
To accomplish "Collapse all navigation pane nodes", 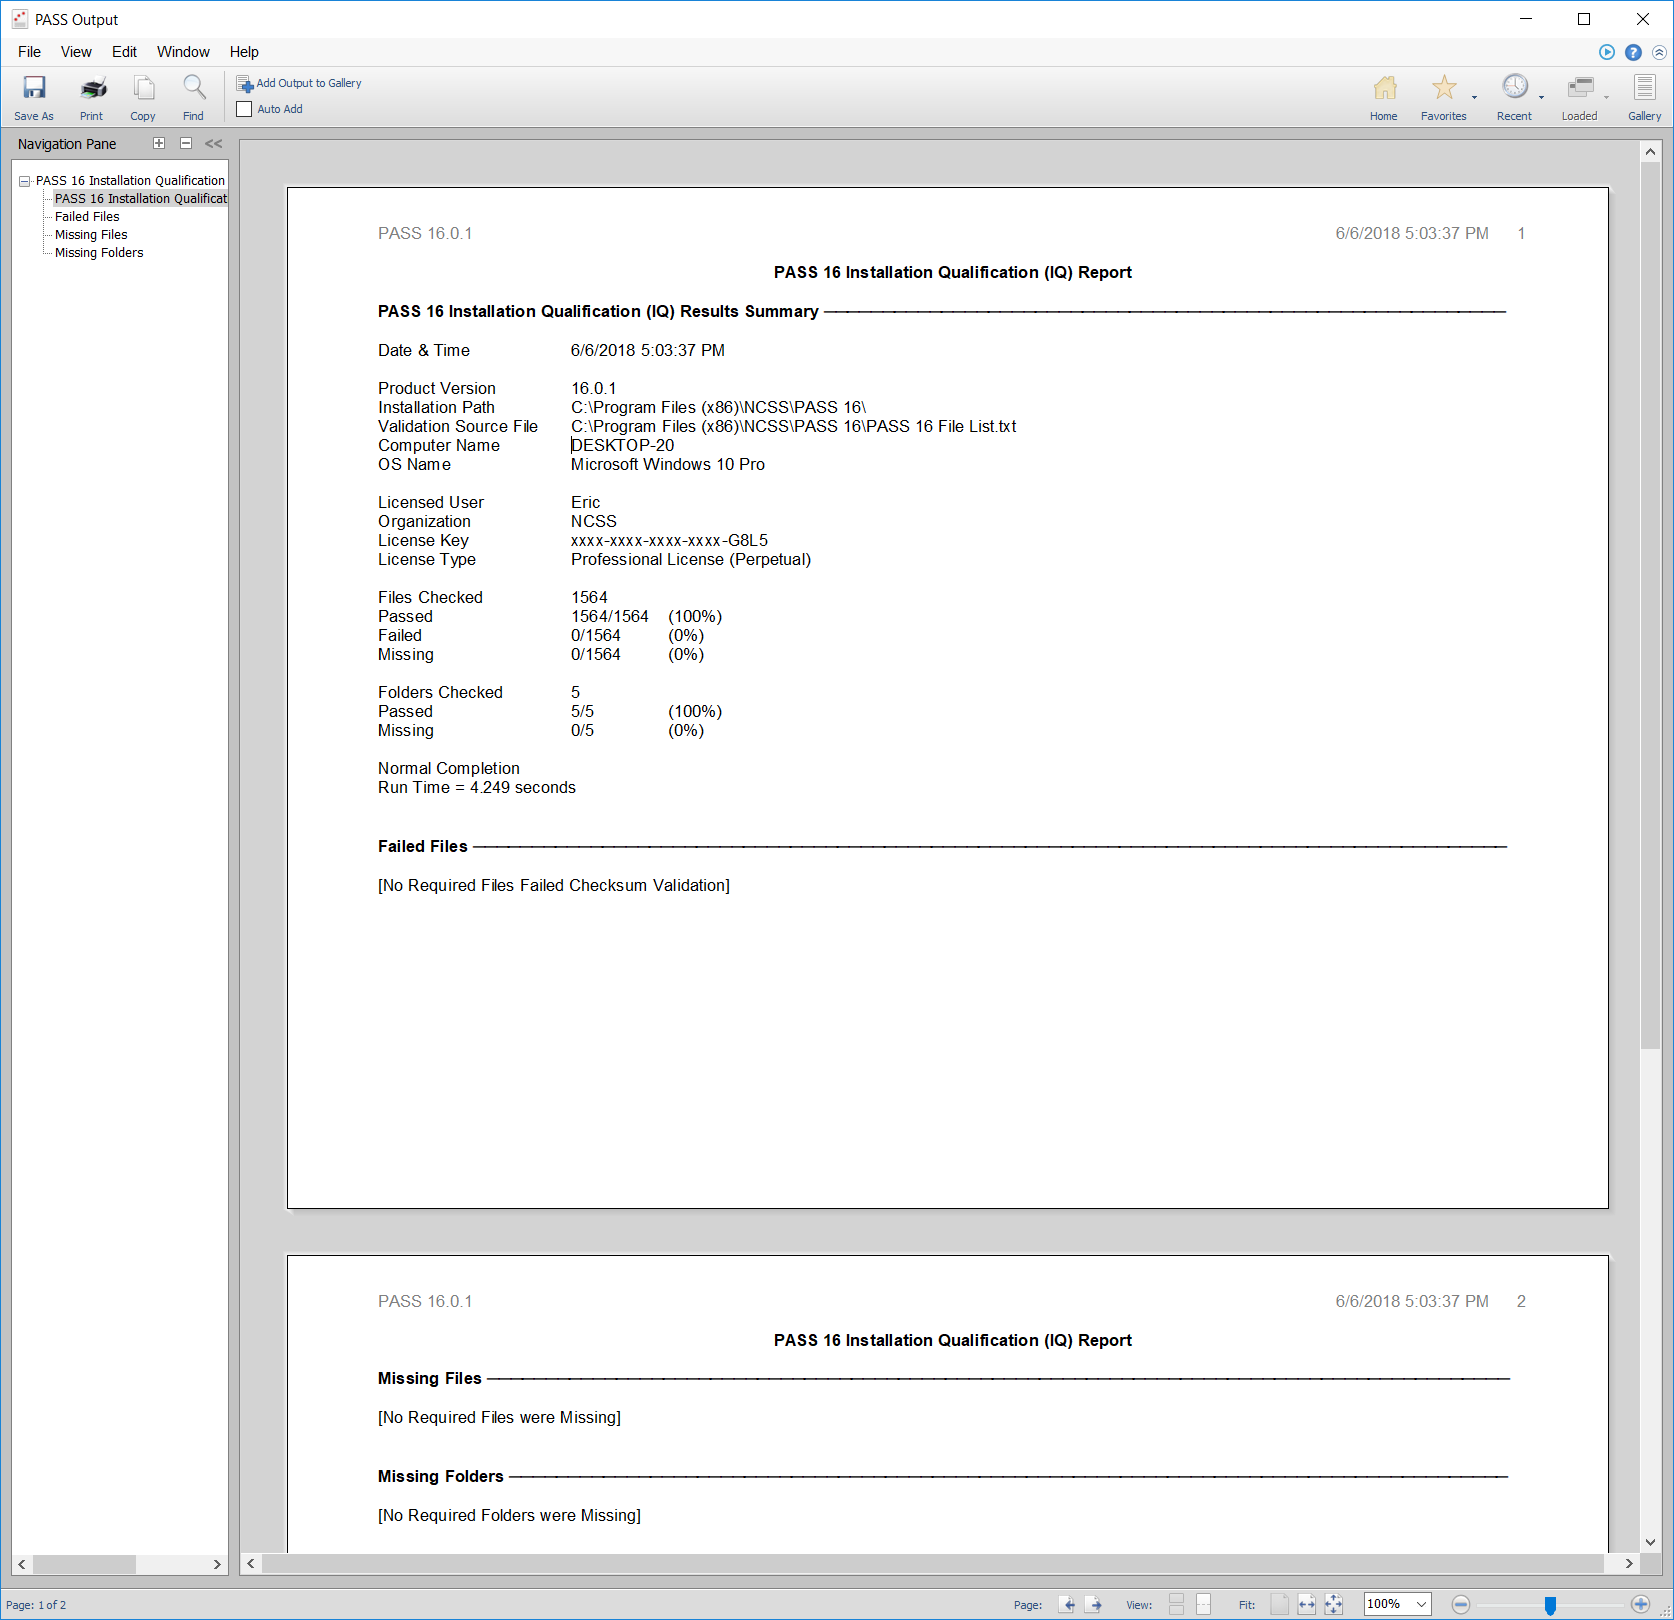I will [x=186, y=143].
